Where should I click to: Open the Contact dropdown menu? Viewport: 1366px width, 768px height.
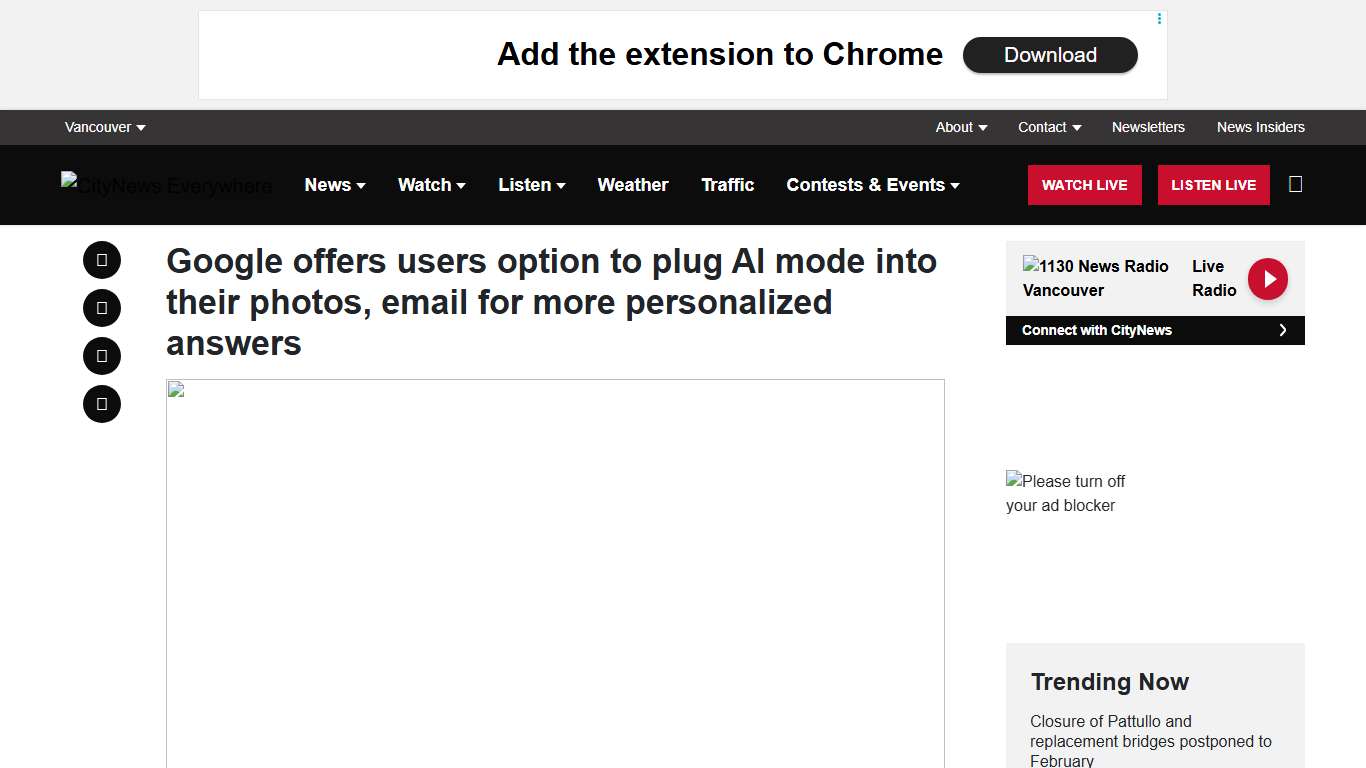coord(1049,127)
